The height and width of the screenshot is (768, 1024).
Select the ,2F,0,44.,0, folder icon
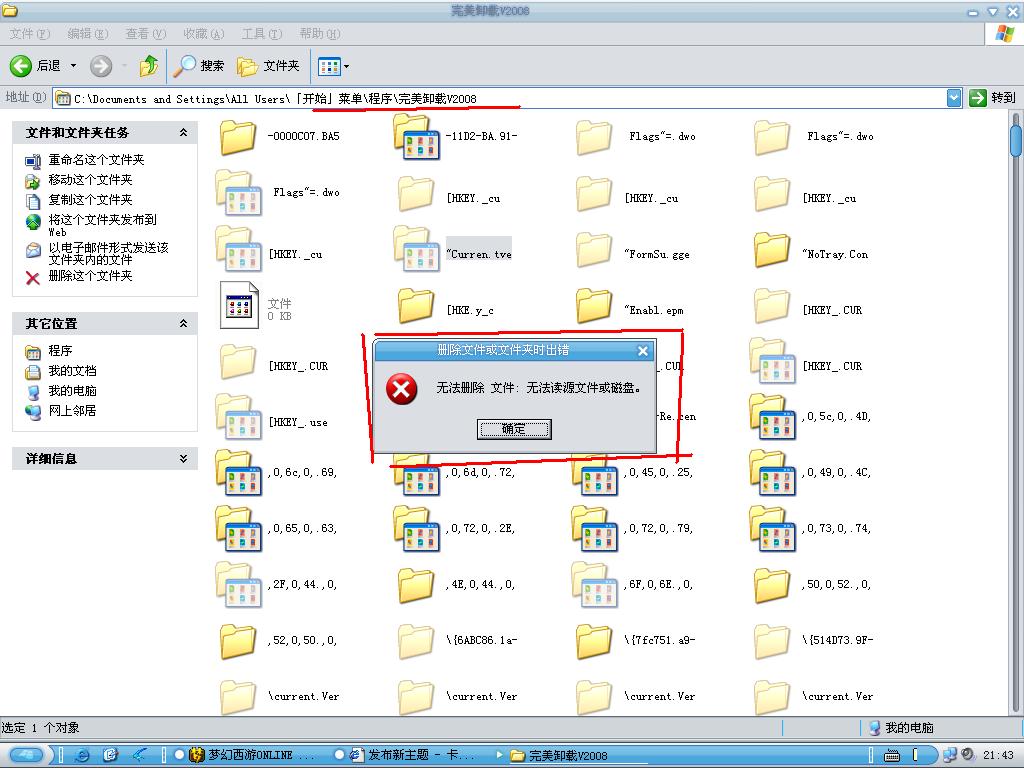[x=238, y=585]
